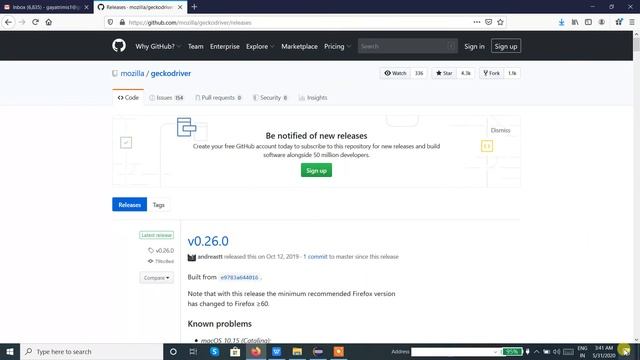
Task: Click the taskbar search box
Action: click(91, 351)
